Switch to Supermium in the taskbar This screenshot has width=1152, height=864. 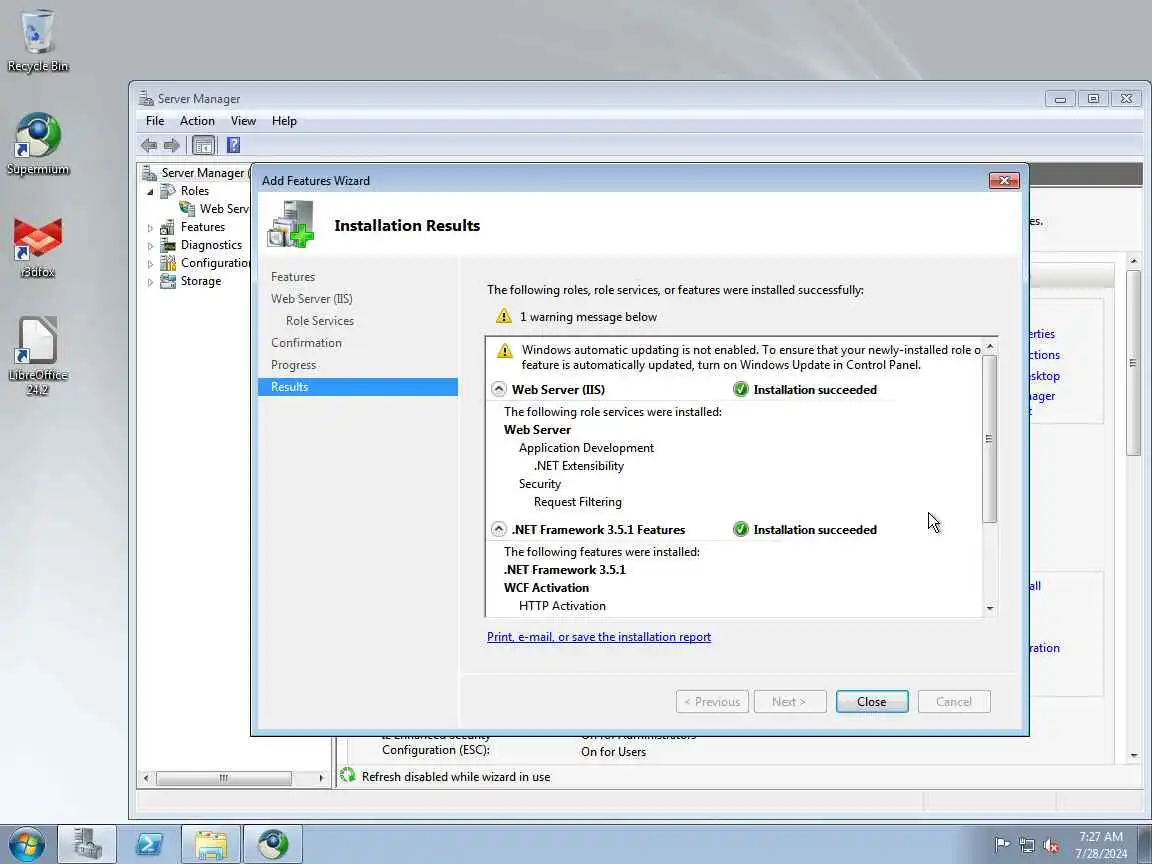coord(273,844)
